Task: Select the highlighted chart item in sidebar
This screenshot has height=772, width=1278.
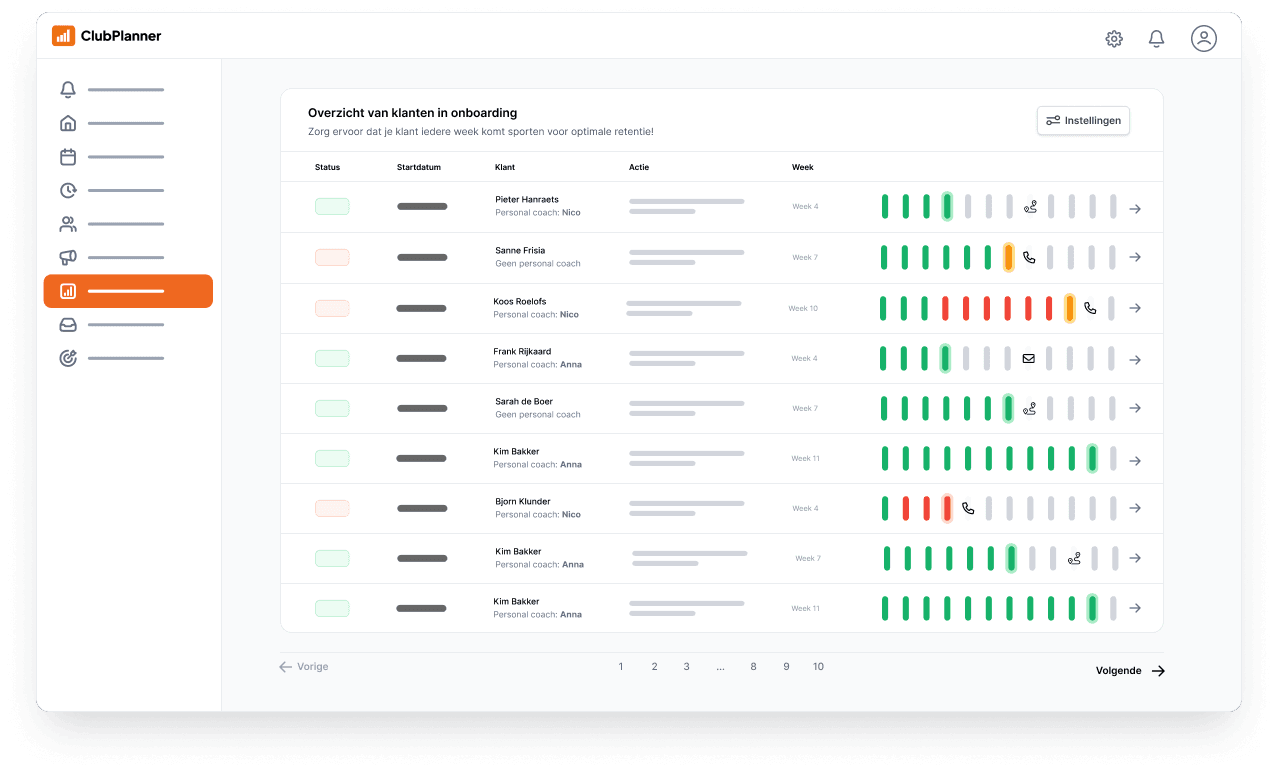Action: (x=128, y=291)
